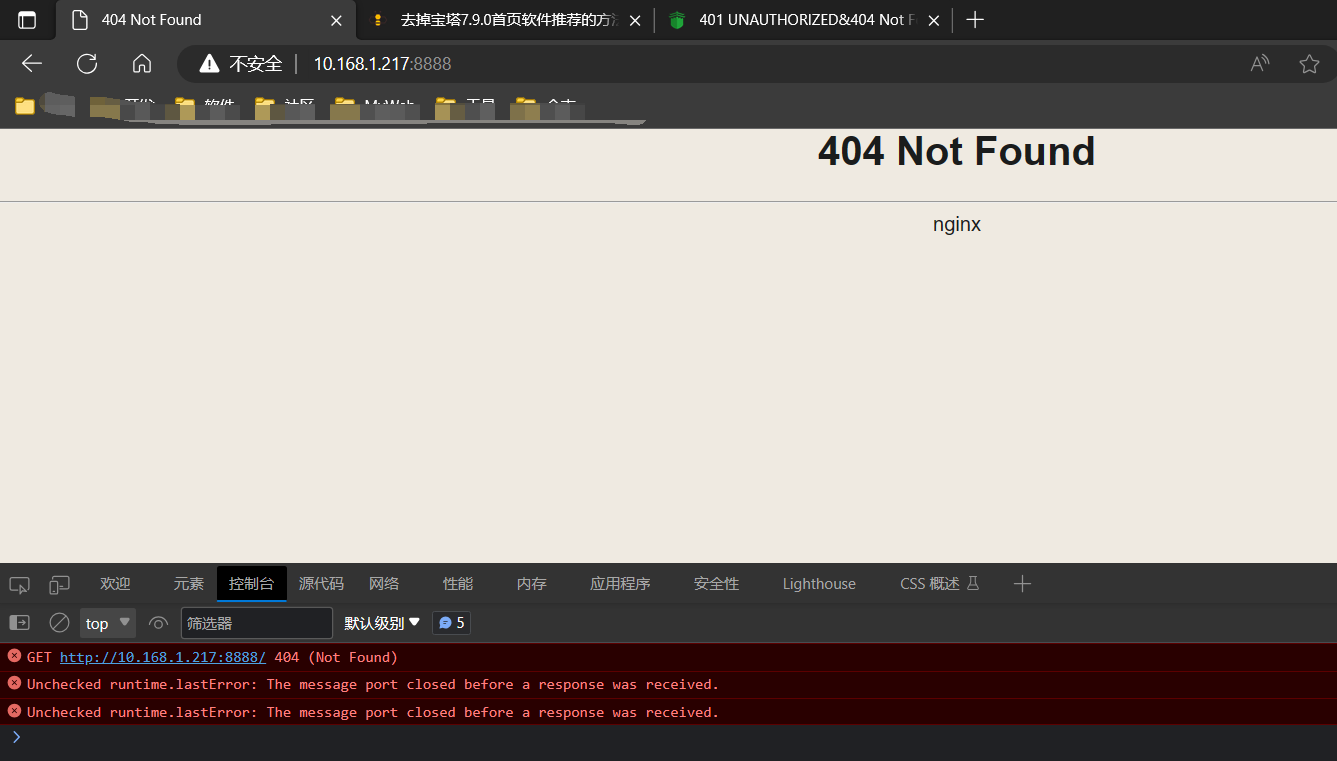Open the 源代码 DevTools tab

(321, 584)
